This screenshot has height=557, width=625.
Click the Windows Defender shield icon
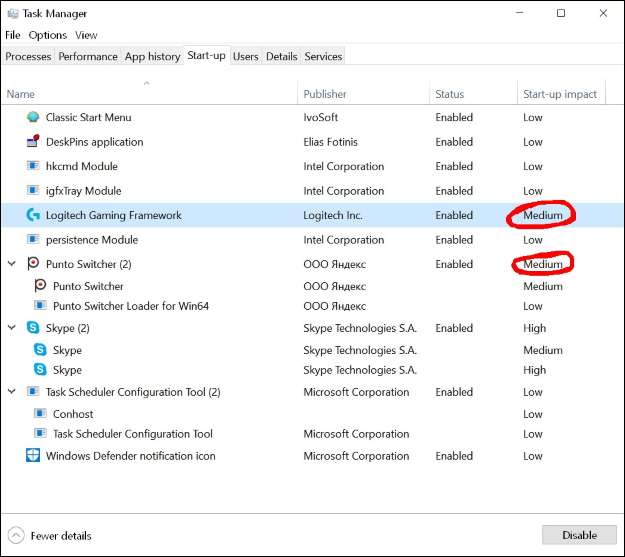click(33, 456)
